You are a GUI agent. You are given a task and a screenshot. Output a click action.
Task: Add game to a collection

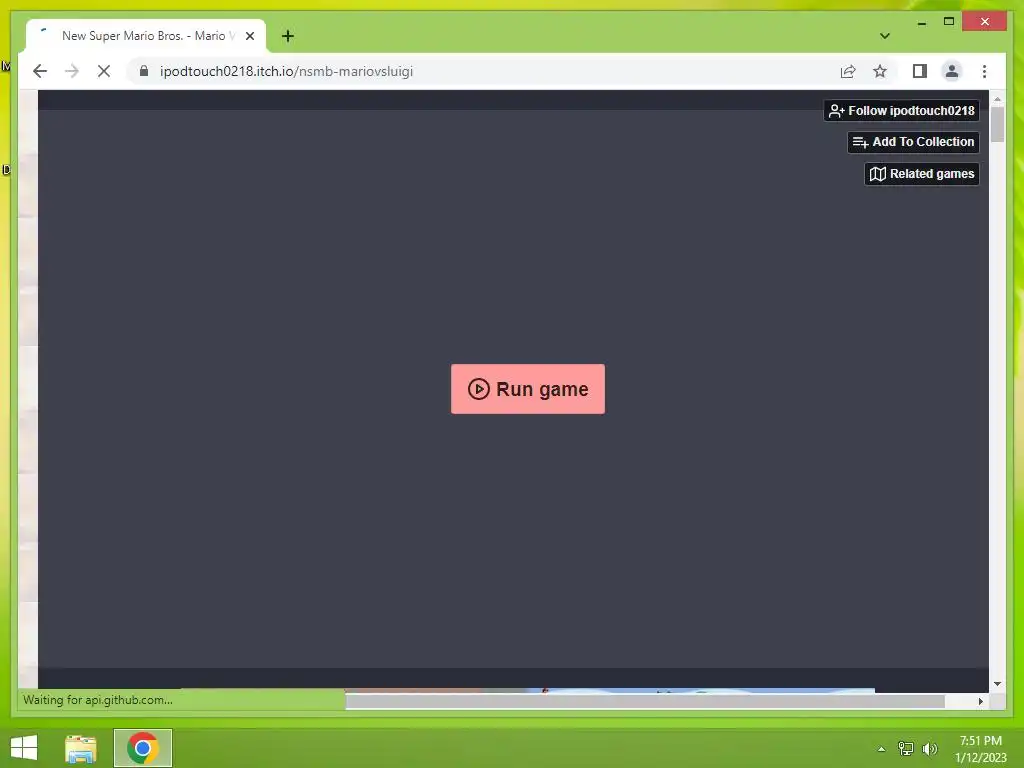[913, 142]
